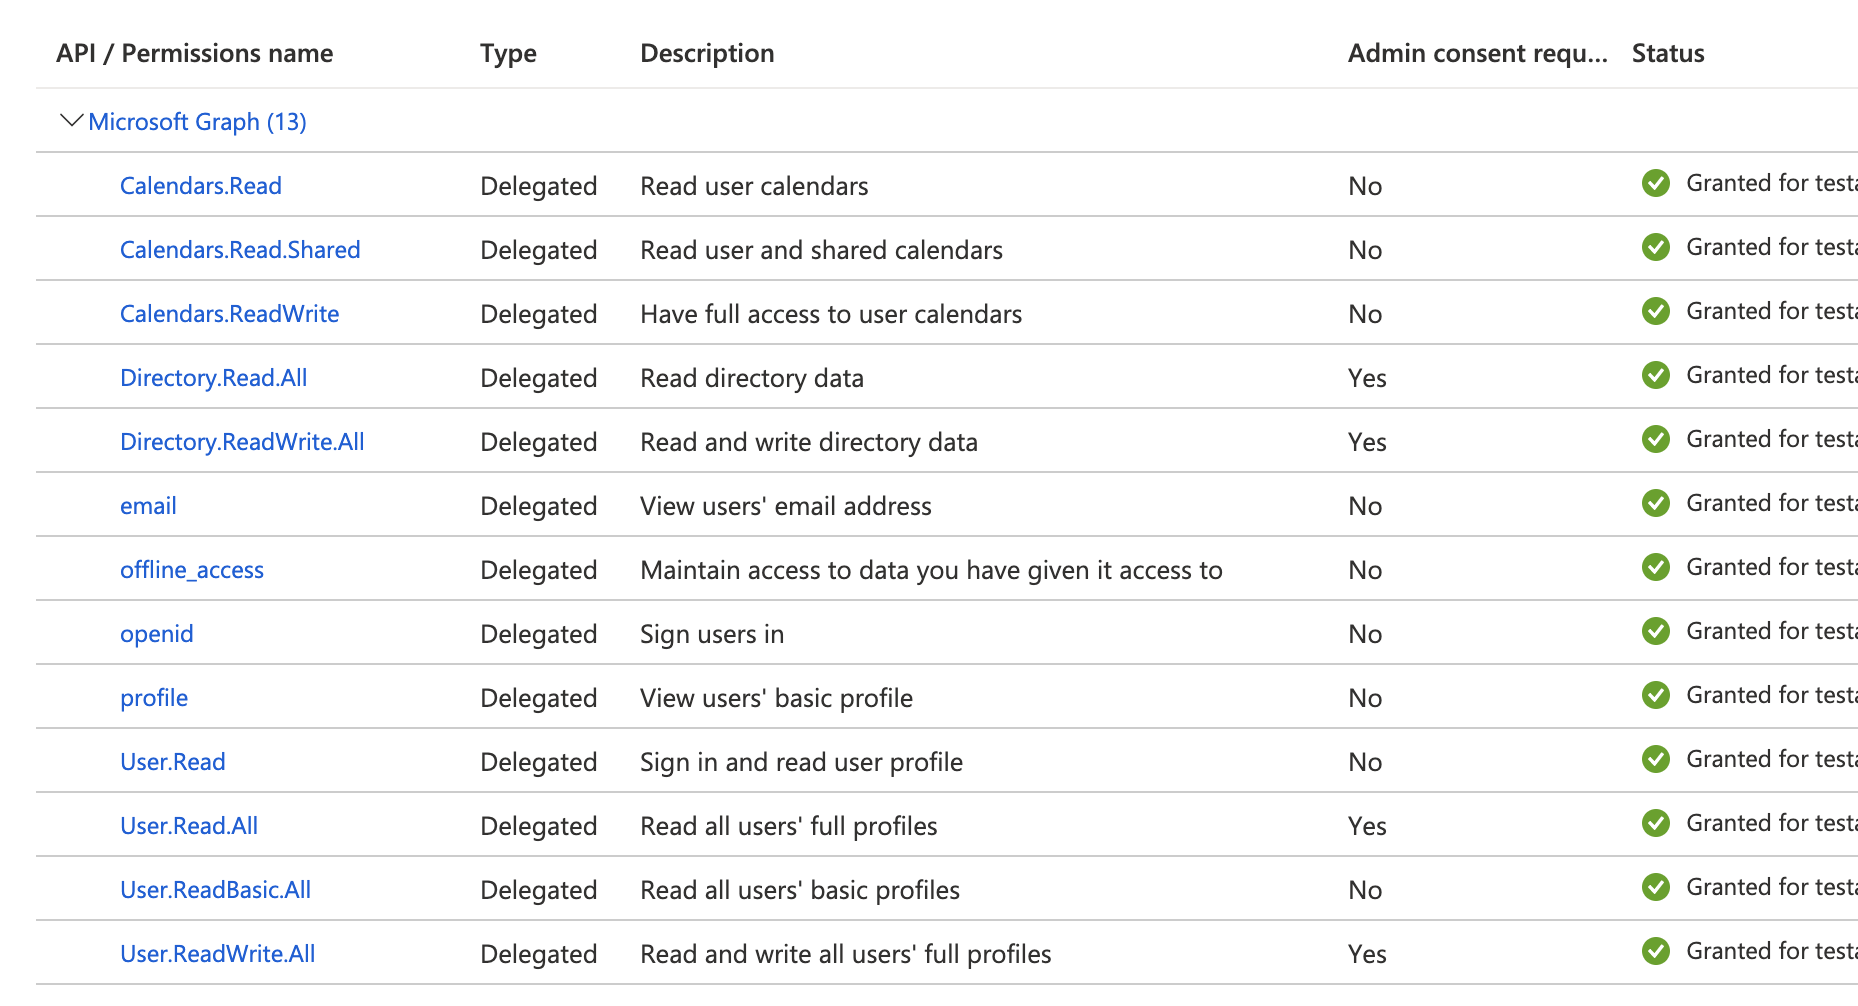The width and height of the screenshot is (1858, 1006).
Task: Select the 'Sign users in' description
Action: pos(712,634)
